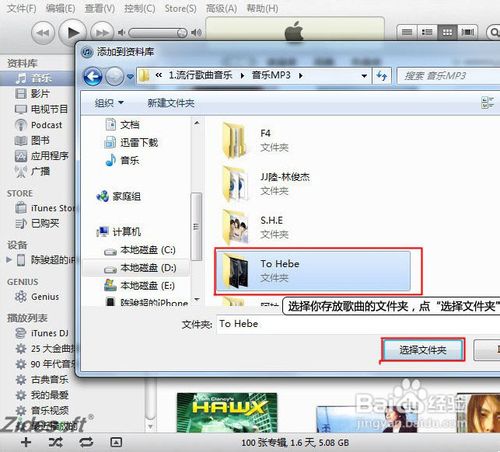Switch iTunes to Cover Flow view
Screen dimensions: 500x452
(x=467, y=32)
